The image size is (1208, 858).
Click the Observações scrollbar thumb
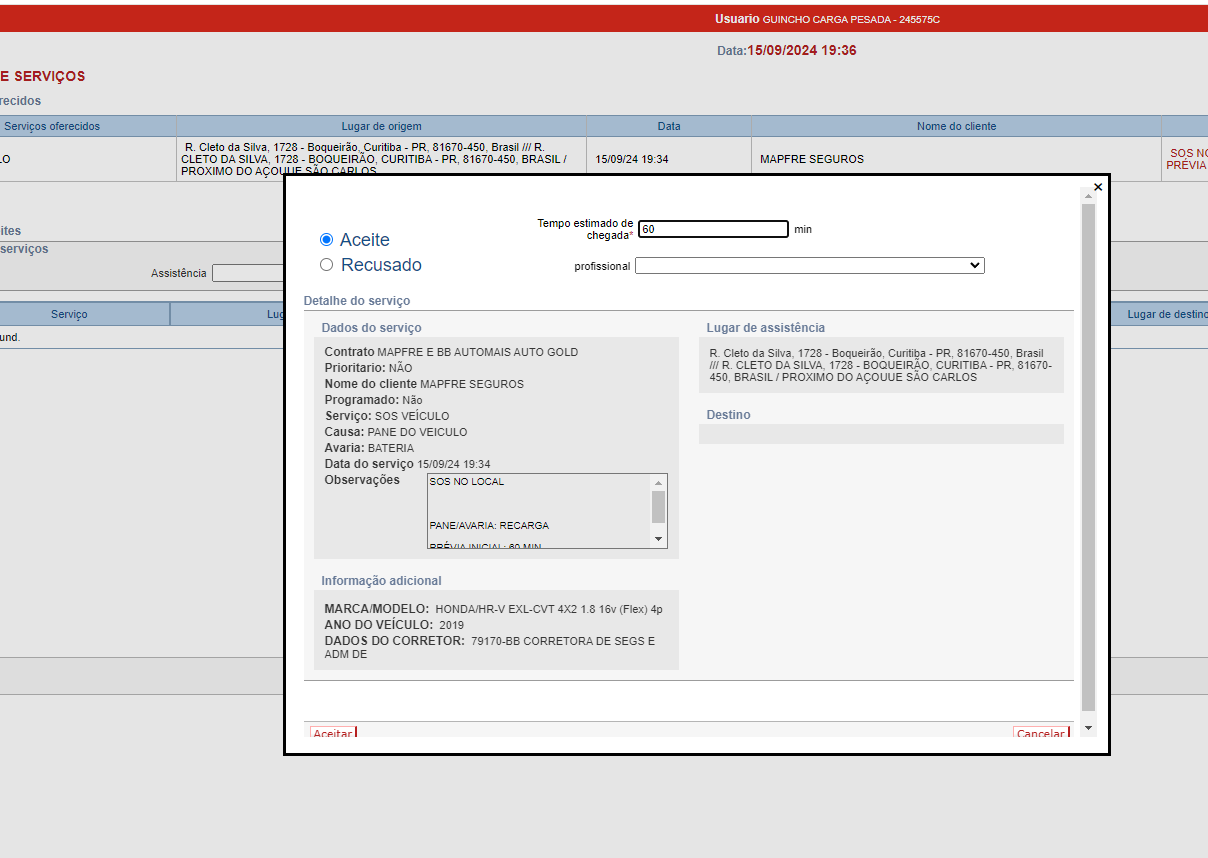(658, 506)
